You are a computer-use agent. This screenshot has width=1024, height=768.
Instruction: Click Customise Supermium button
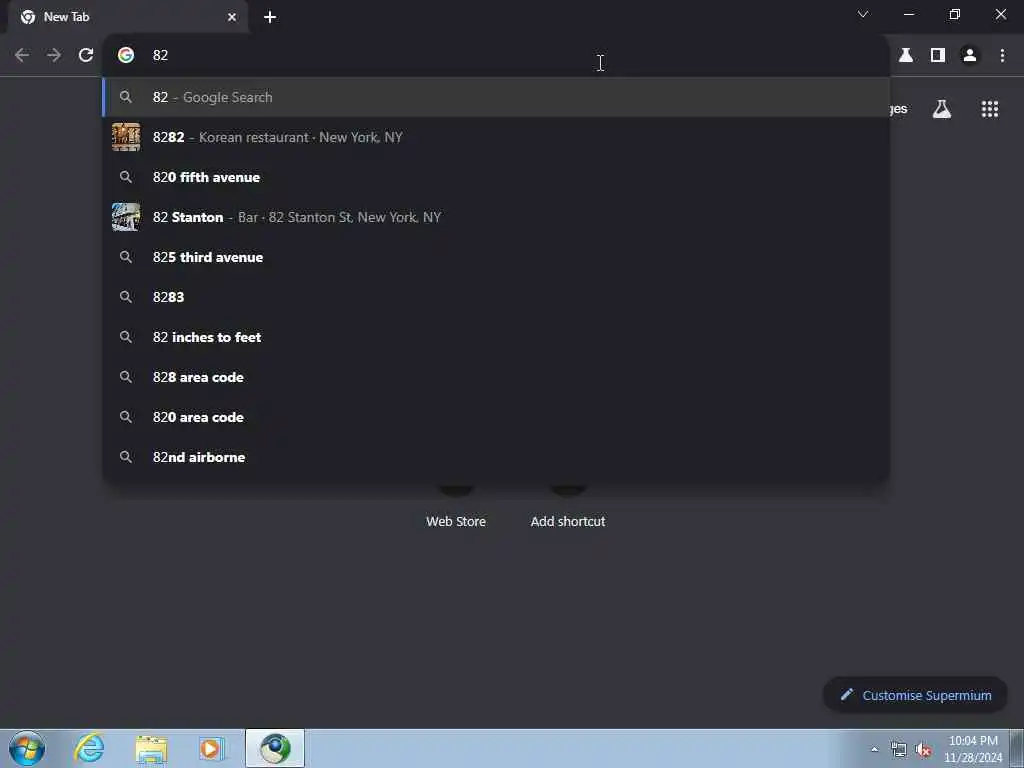[x=915, y=695]
